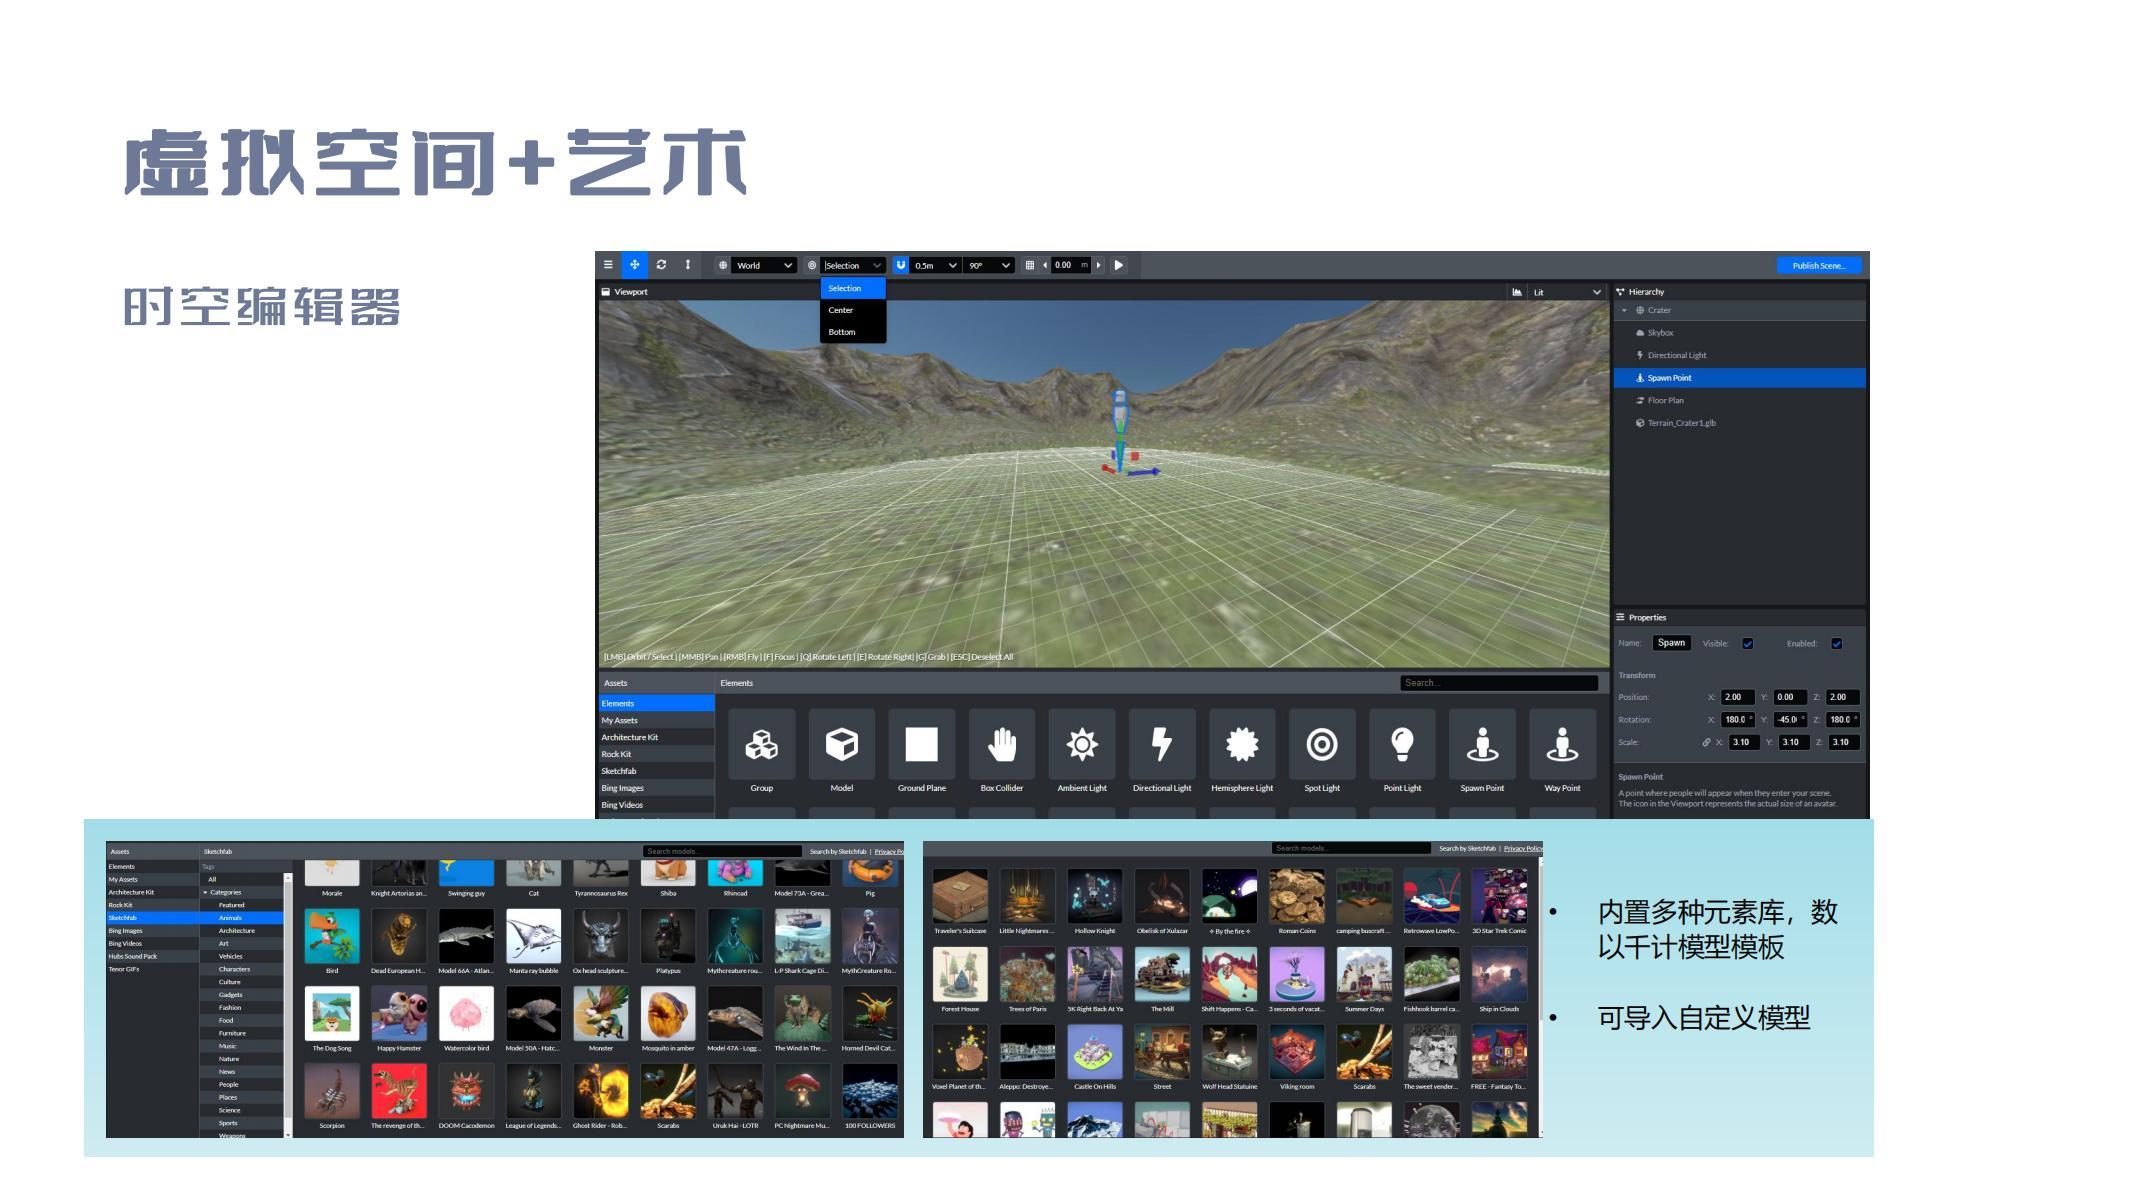Image resolution: width=2133 pixels, height=1200 pixels.
Task: Toggle the grid visibility icon
Action: tap(1030, 265)
